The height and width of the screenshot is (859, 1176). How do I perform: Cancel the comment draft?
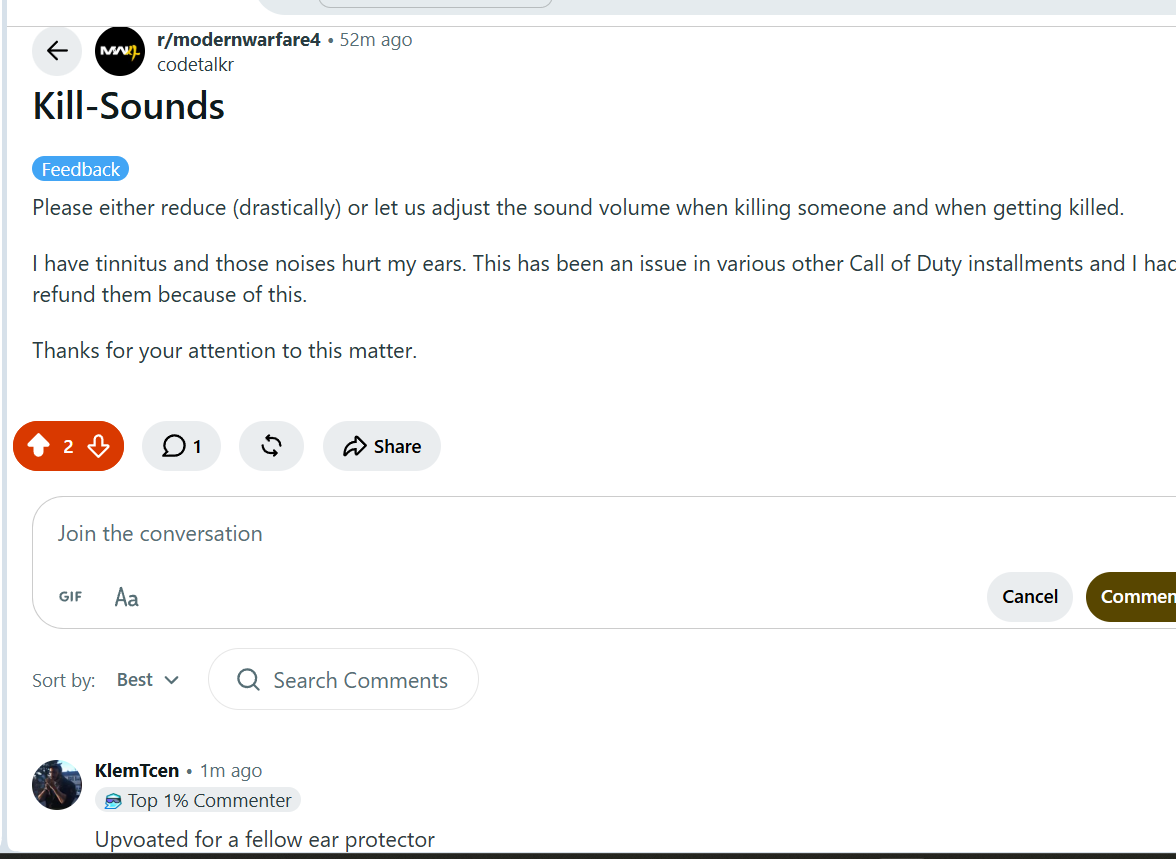pos(1030,596)
